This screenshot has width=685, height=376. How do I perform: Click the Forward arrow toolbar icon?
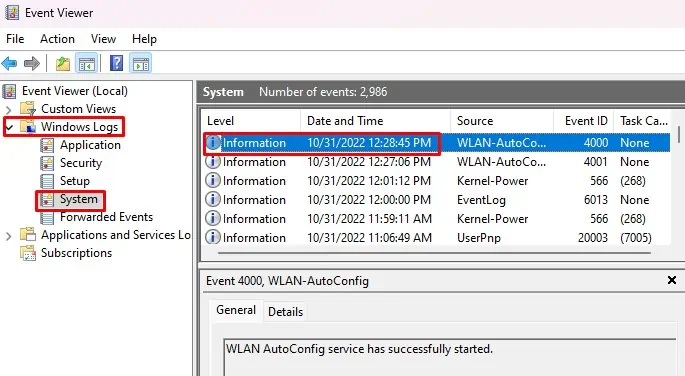click(31, 64)
